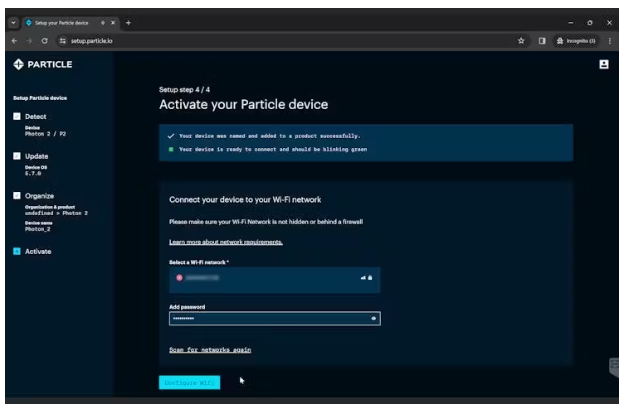This screenshot has height=411, width=627.
Task: Click 'Setup step 4 / 4' text
Action: [184, 90]
